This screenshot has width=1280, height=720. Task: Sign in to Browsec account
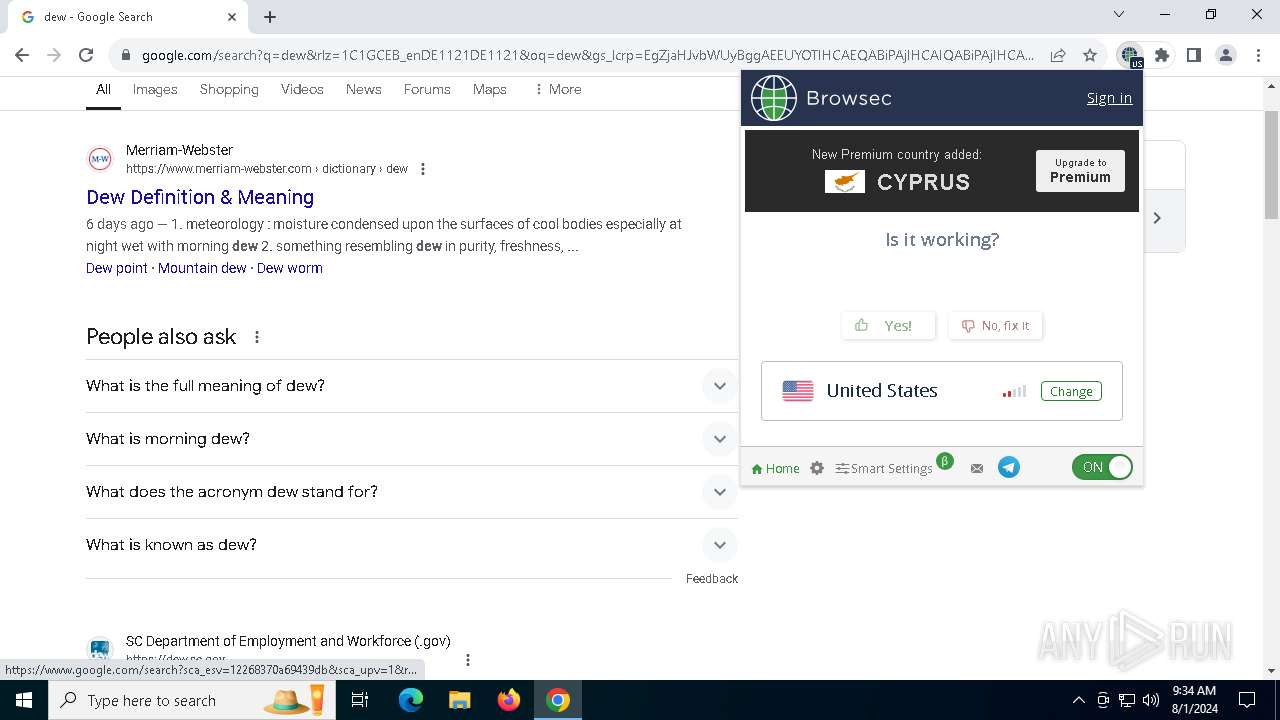[1109, 98]
